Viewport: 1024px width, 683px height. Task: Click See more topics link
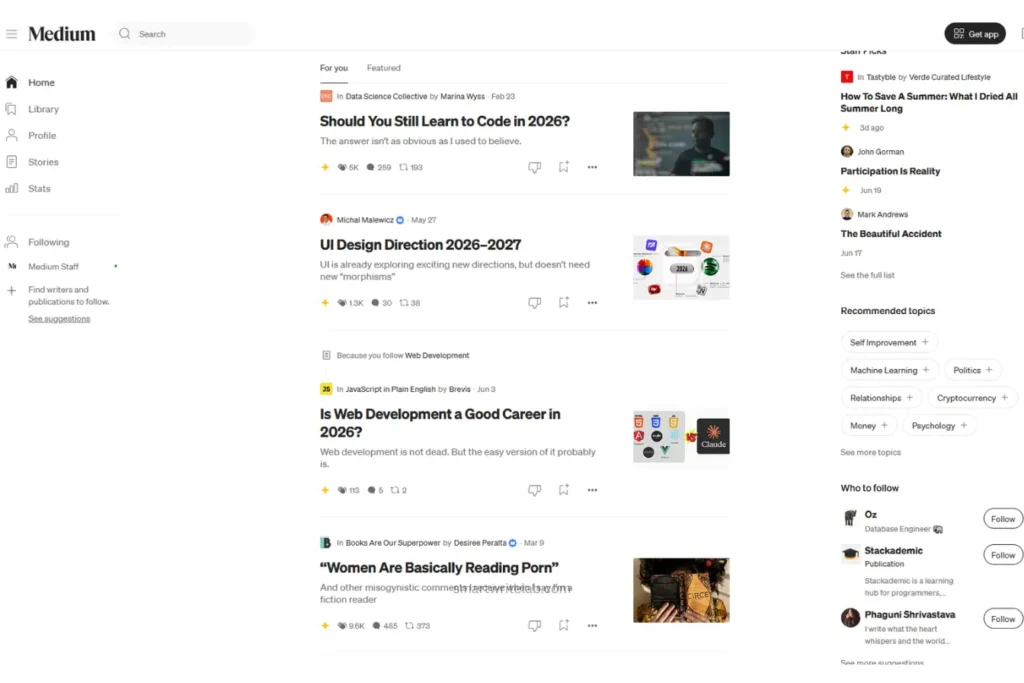point(871,453)
